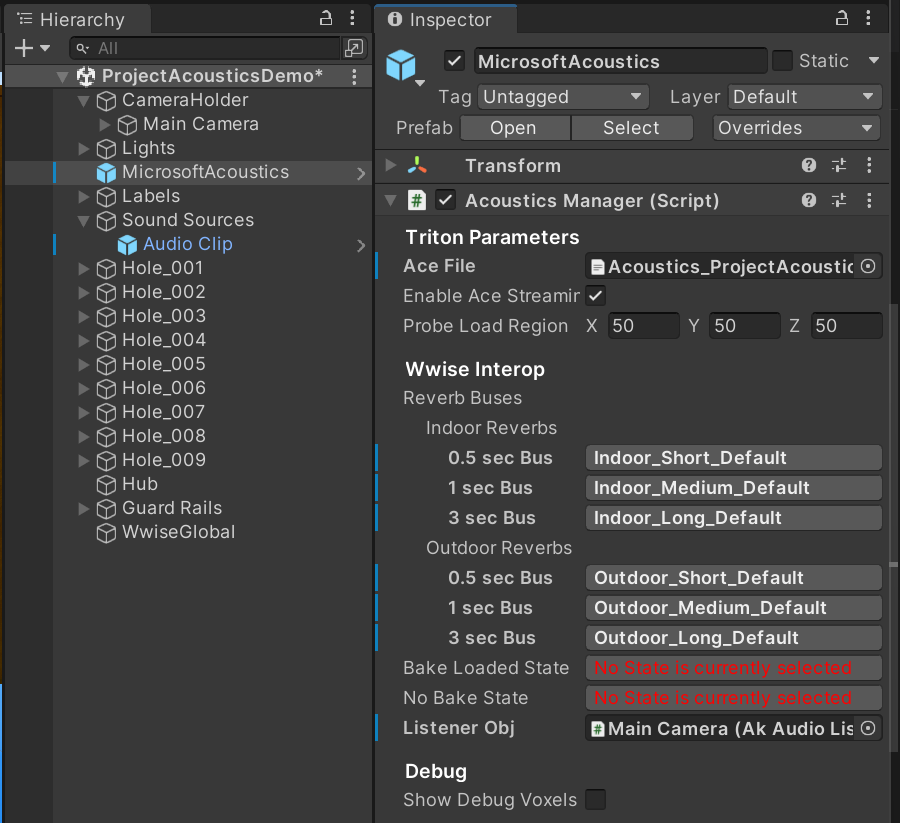This screenshot has height=823, width=900.
Task: Click the MicrosoftAcoustics prefab chevron arrow
Action: (360, 173)
